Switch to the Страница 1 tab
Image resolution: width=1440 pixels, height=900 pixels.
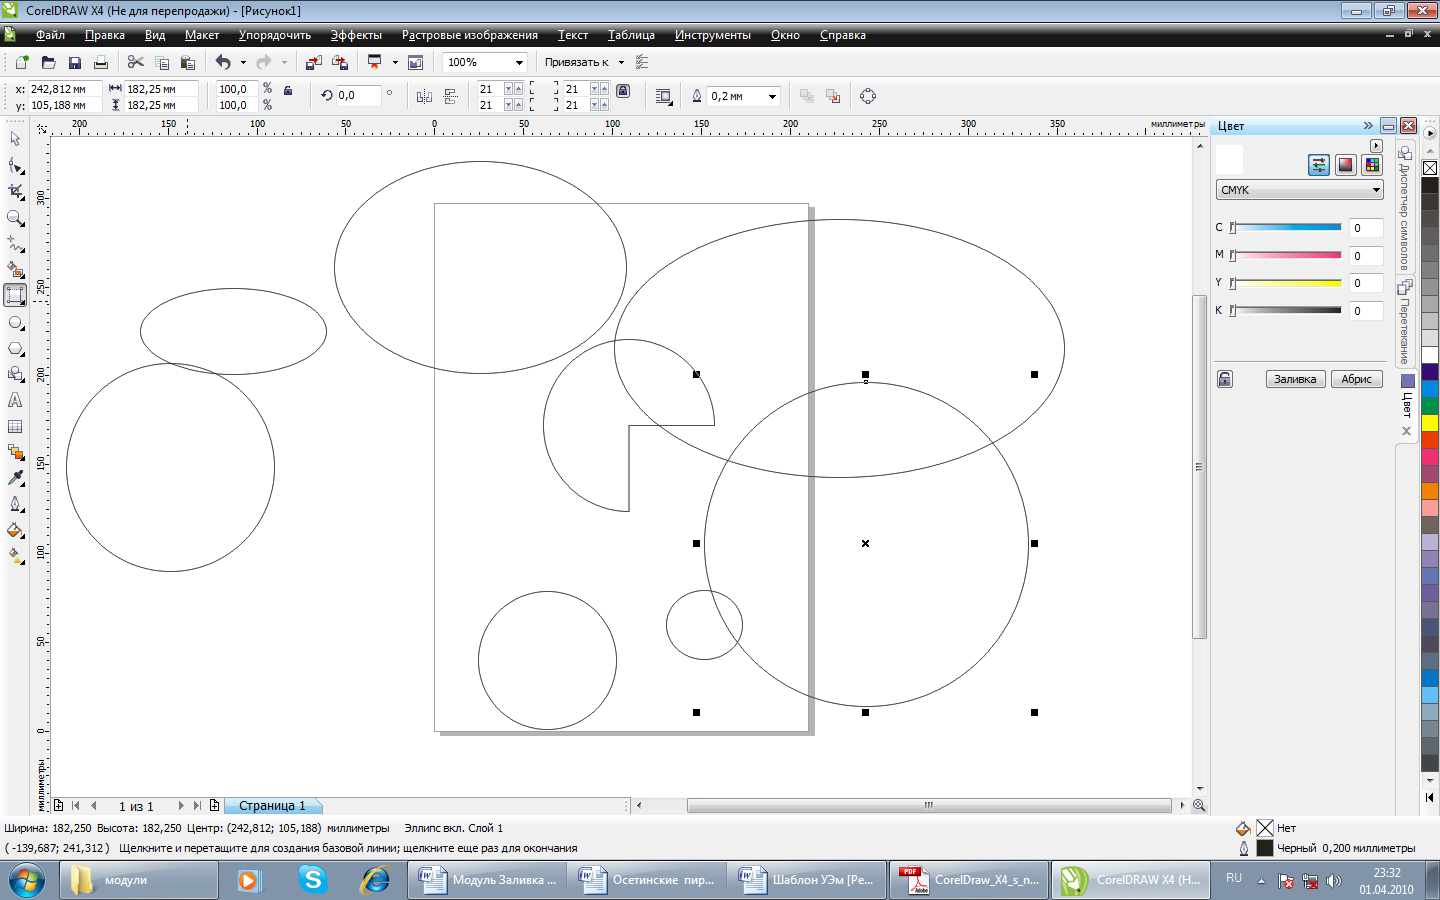272,806
